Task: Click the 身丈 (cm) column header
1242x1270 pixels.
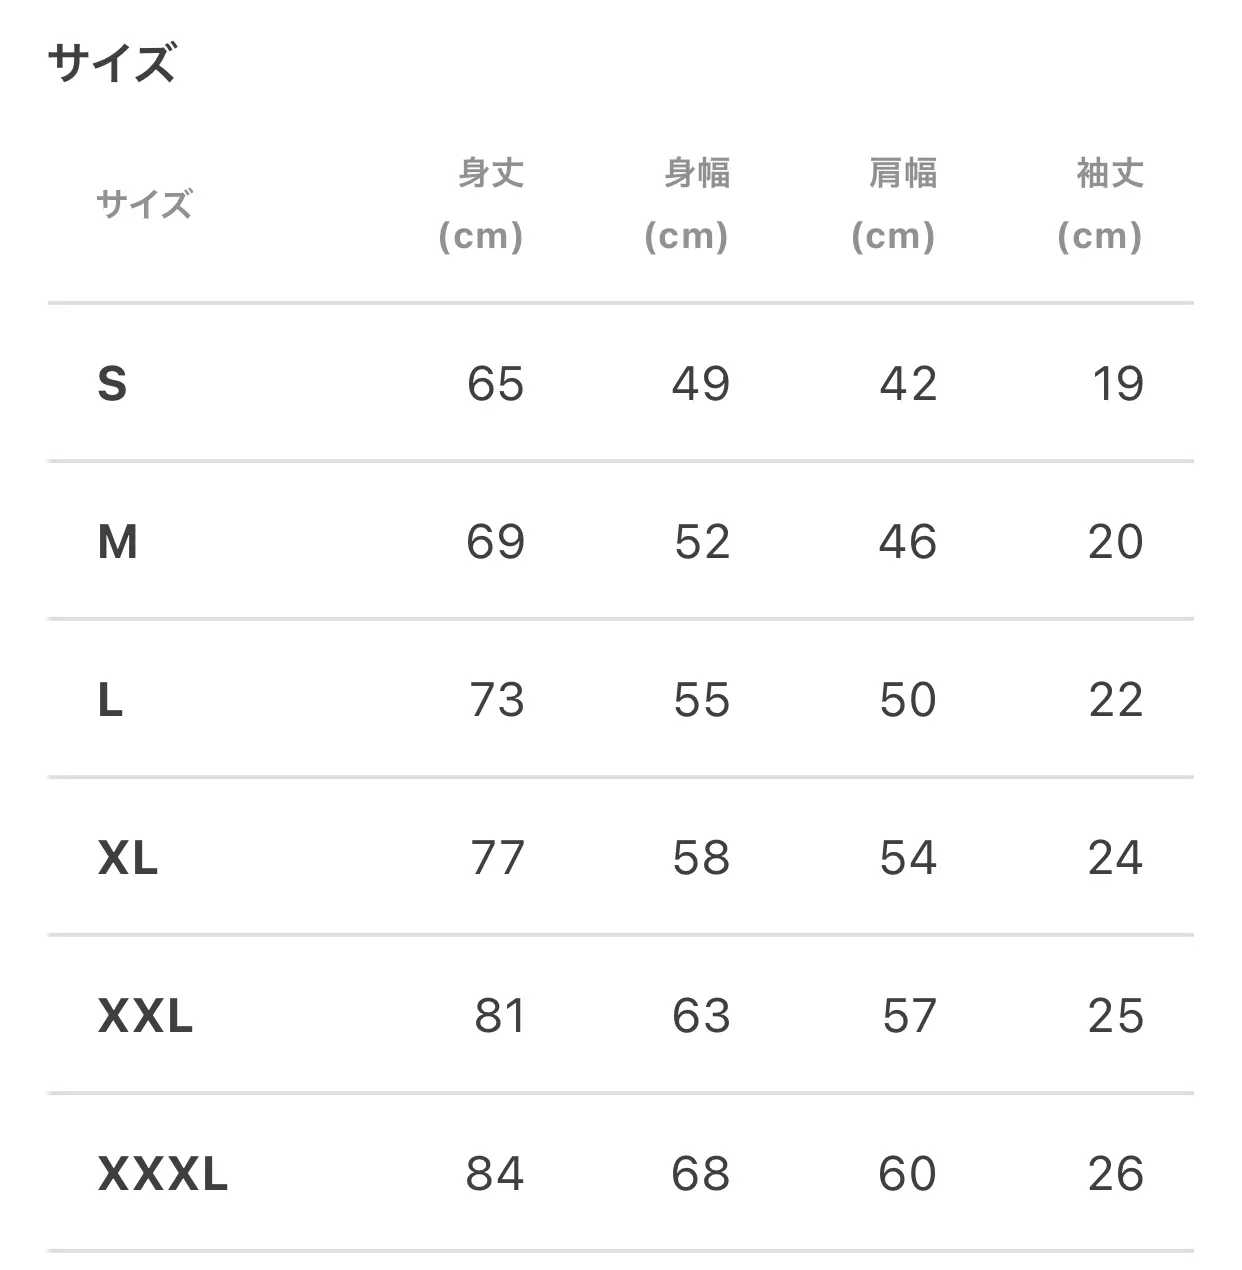Action: (x=482, y=205)
